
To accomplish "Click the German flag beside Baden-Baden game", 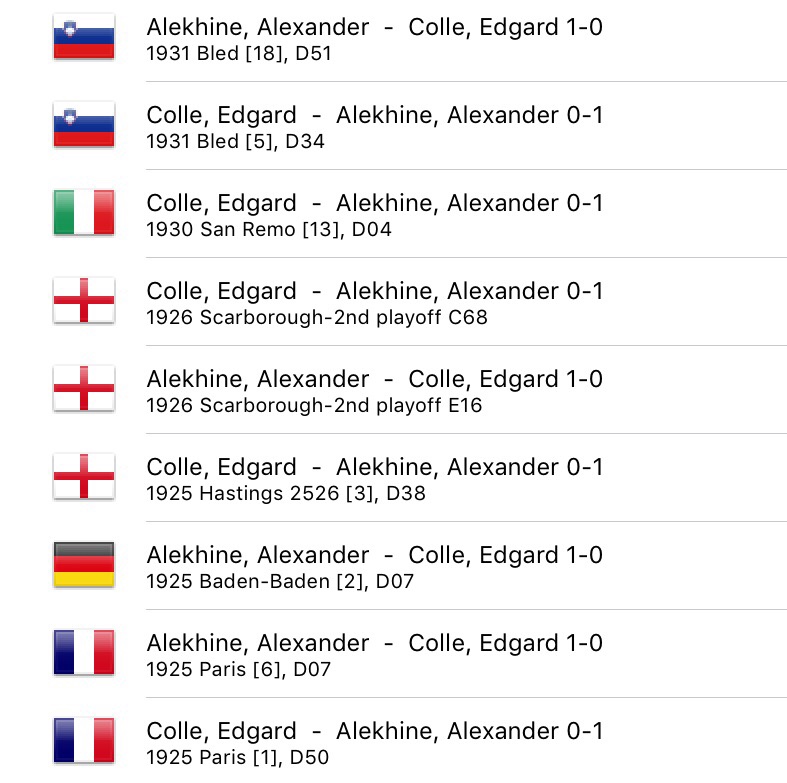I will pos(84,566).
